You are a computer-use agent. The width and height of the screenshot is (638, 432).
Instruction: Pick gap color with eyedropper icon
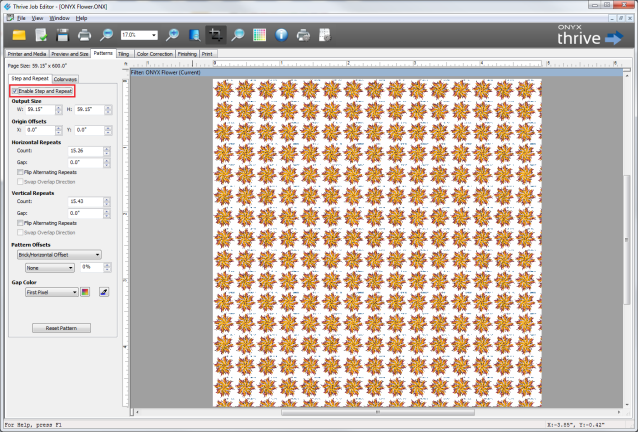103,292
